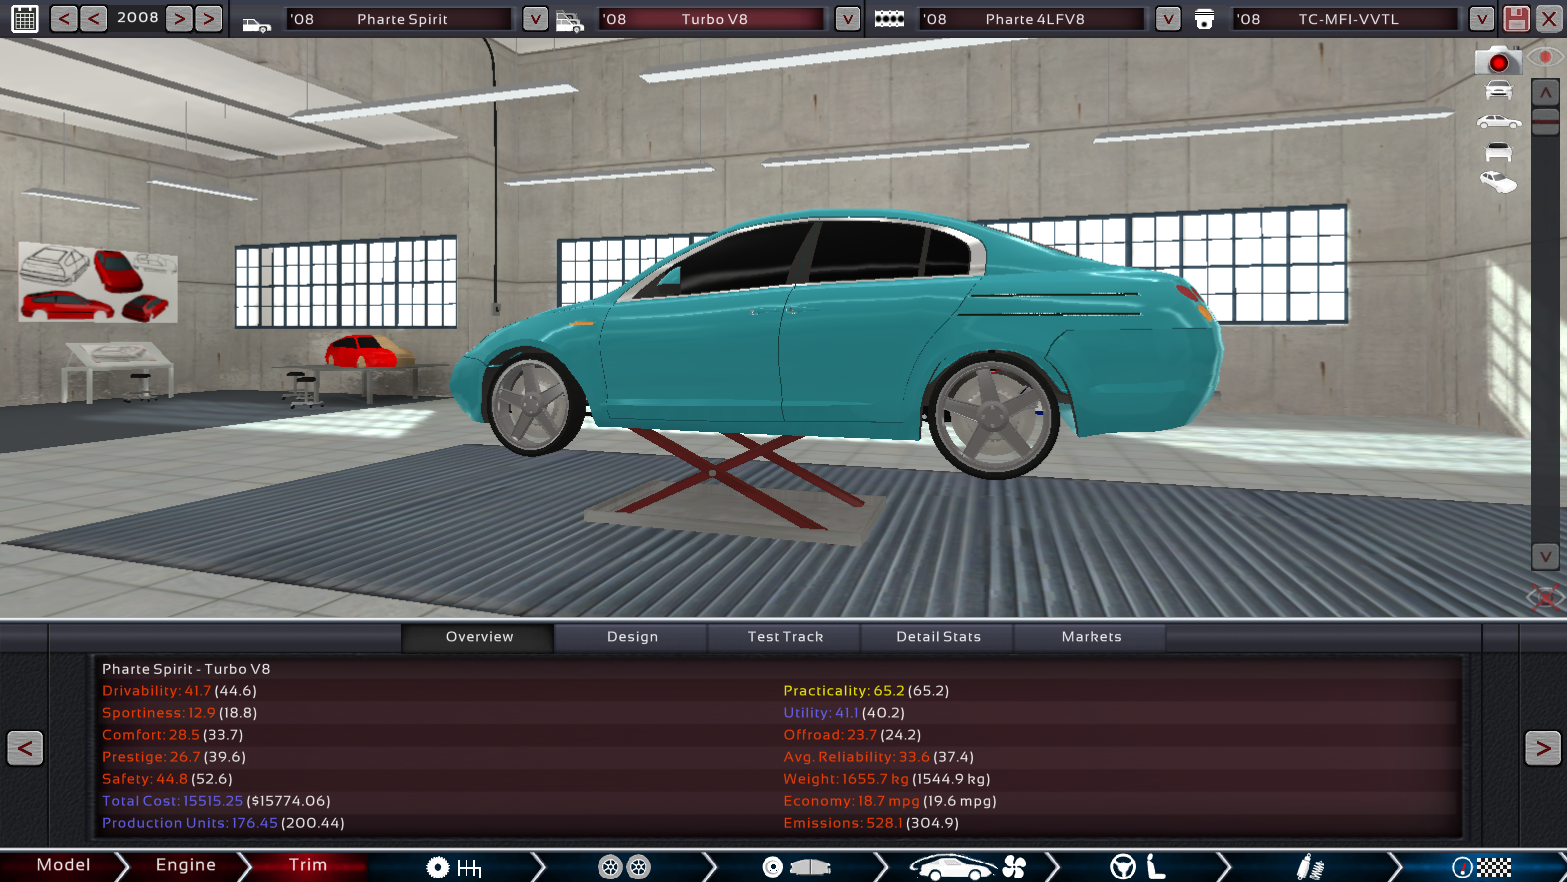Open the Markets tab
Screen dimensions: 1567x882
click(1090, 637)
